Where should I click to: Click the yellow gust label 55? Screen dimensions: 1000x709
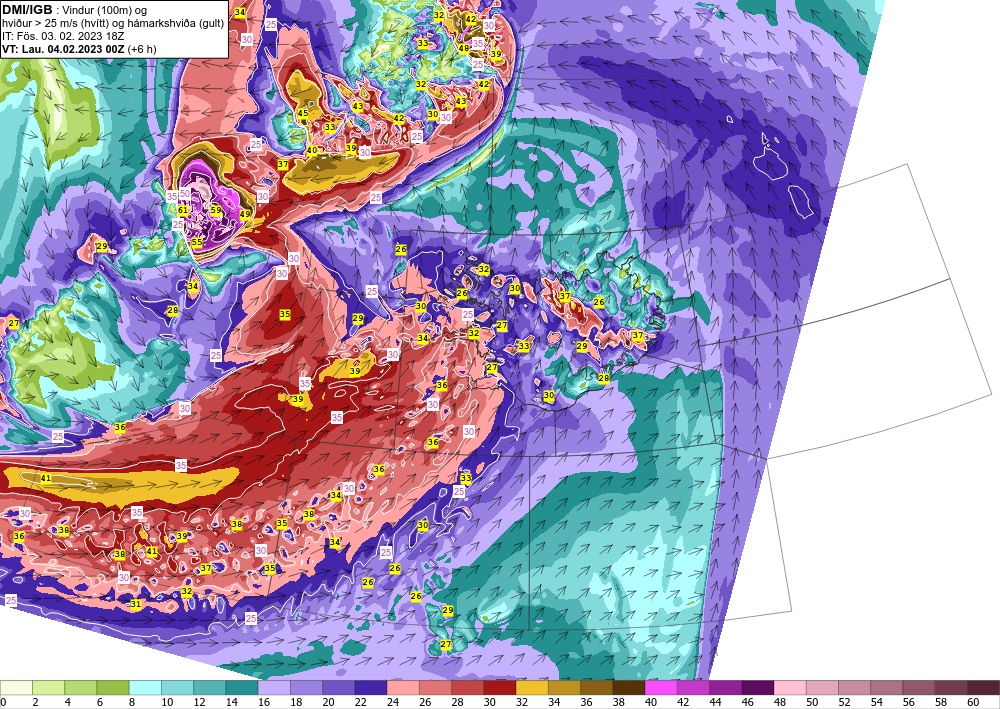pos(197,242)
